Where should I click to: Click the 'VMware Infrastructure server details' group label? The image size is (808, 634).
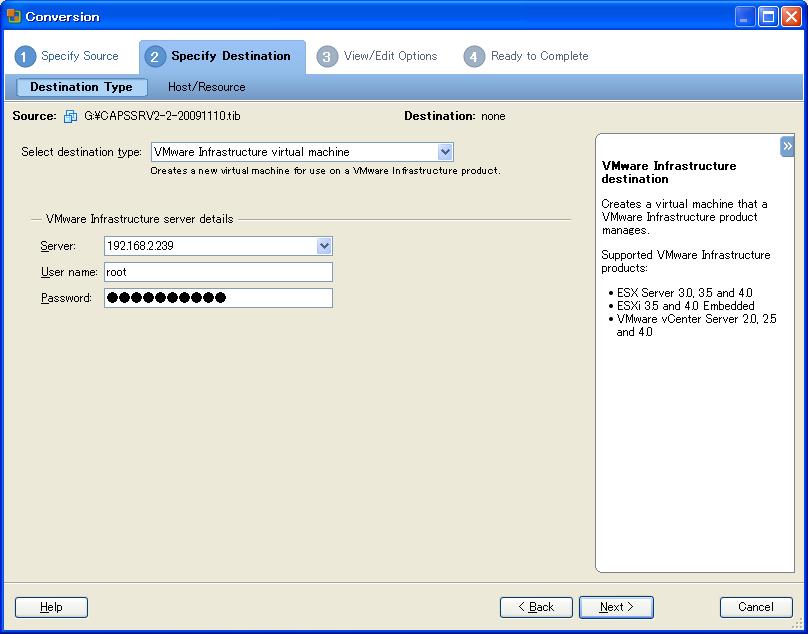(x=139, y=219)
